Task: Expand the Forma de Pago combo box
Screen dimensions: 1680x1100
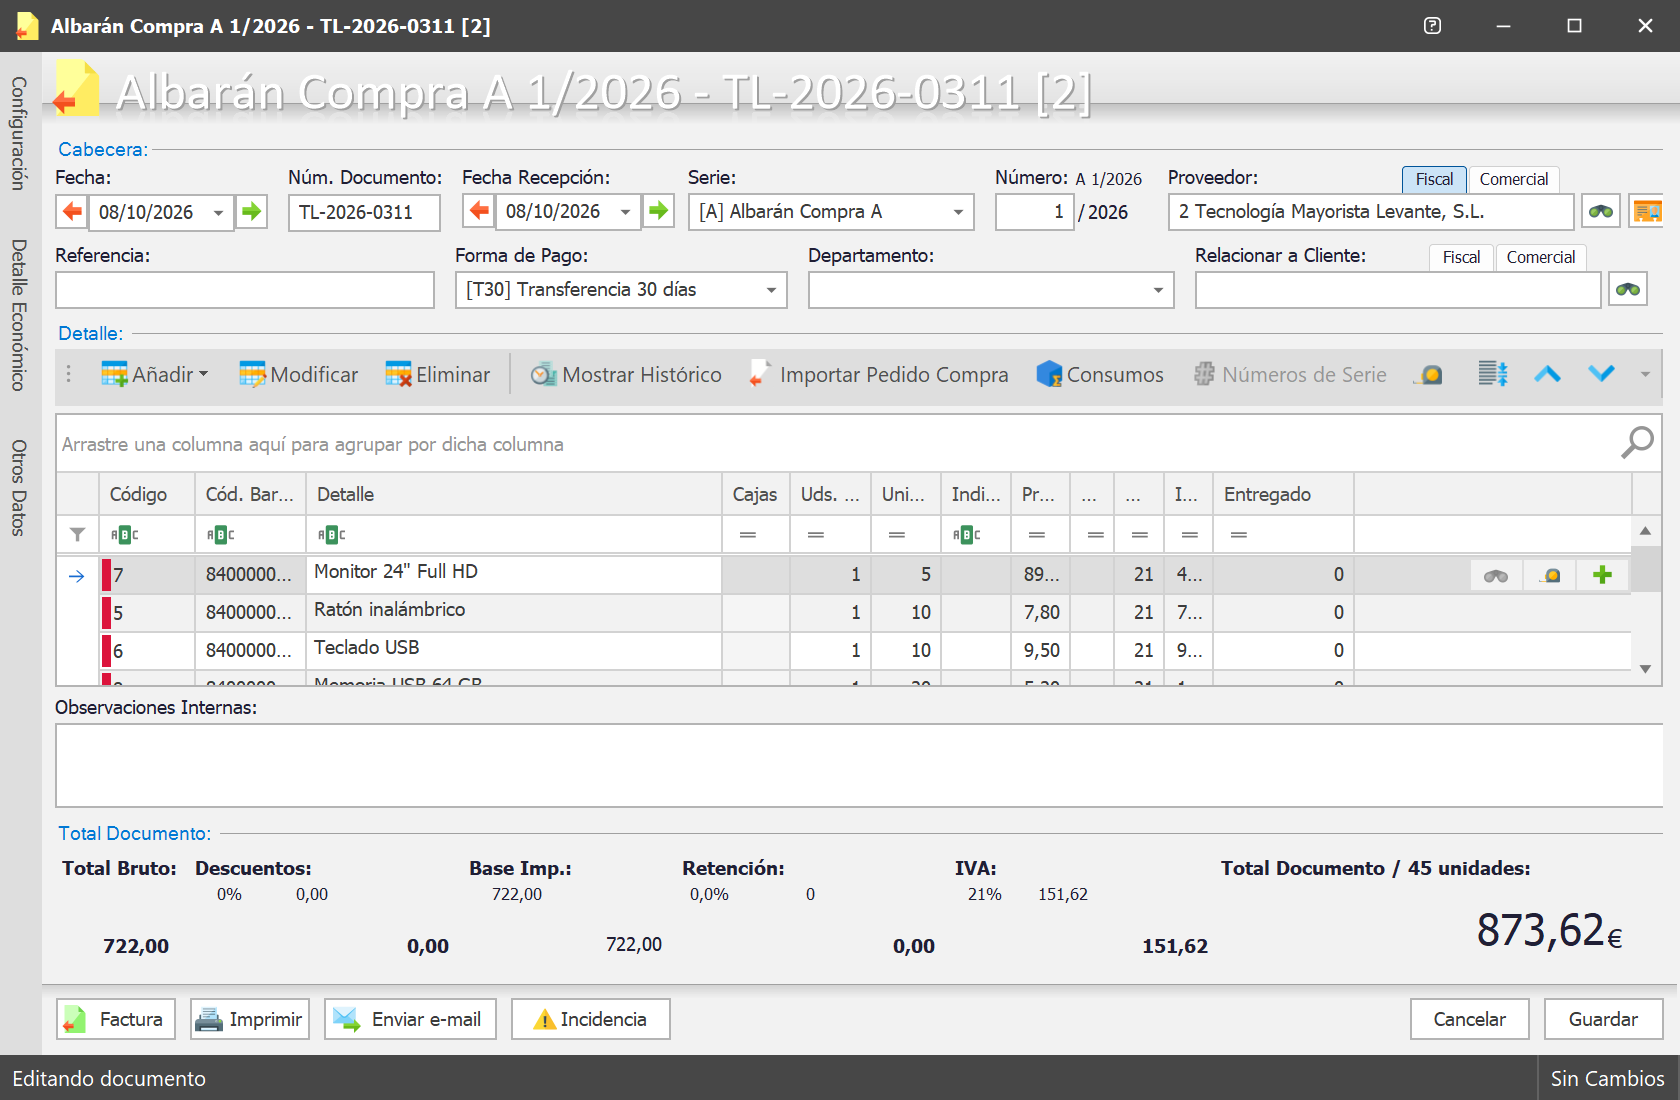Action: [771, 290]
